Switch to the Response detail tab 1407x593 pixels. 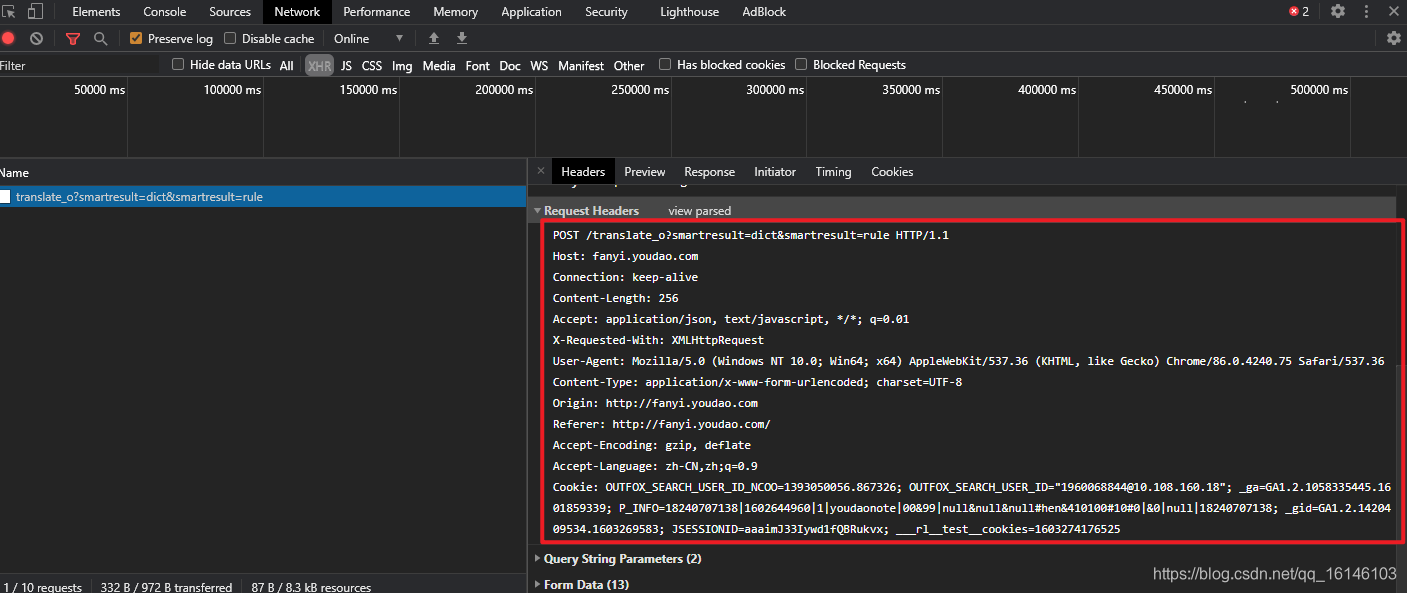click(x=710, y=172)
